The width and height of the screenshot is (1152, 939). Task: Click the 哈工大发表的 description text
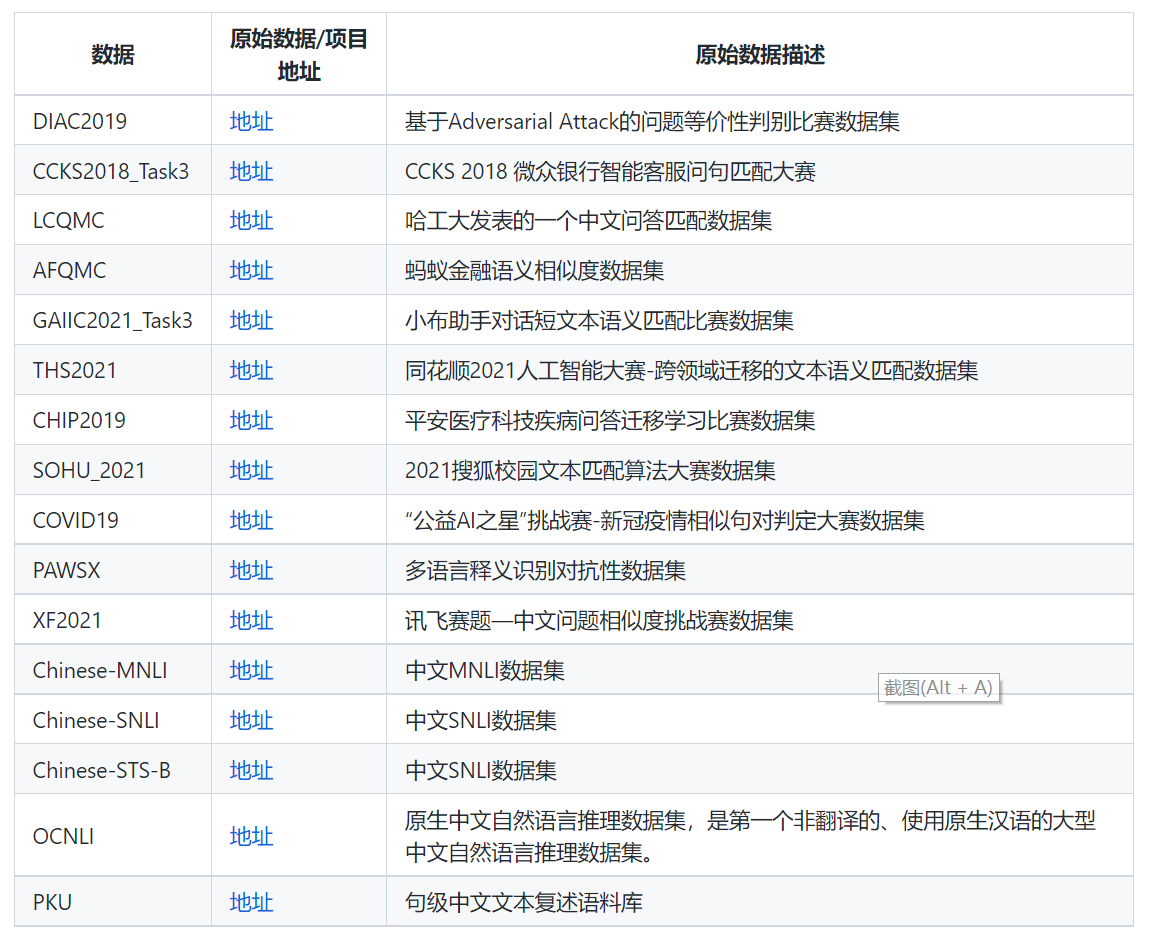pyautogui.click(x=588, y=220)
